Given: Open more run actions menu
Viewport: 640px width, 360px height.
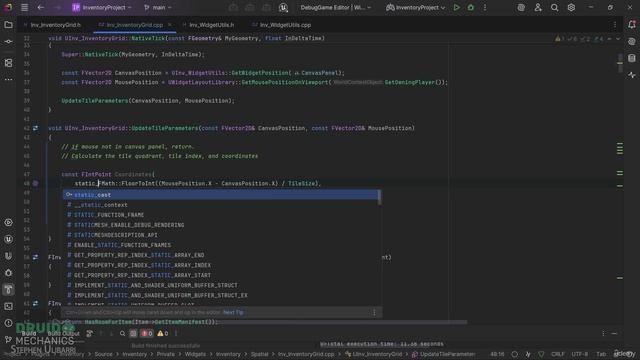Looking at the screenshot, I should [x=485, y=7].
